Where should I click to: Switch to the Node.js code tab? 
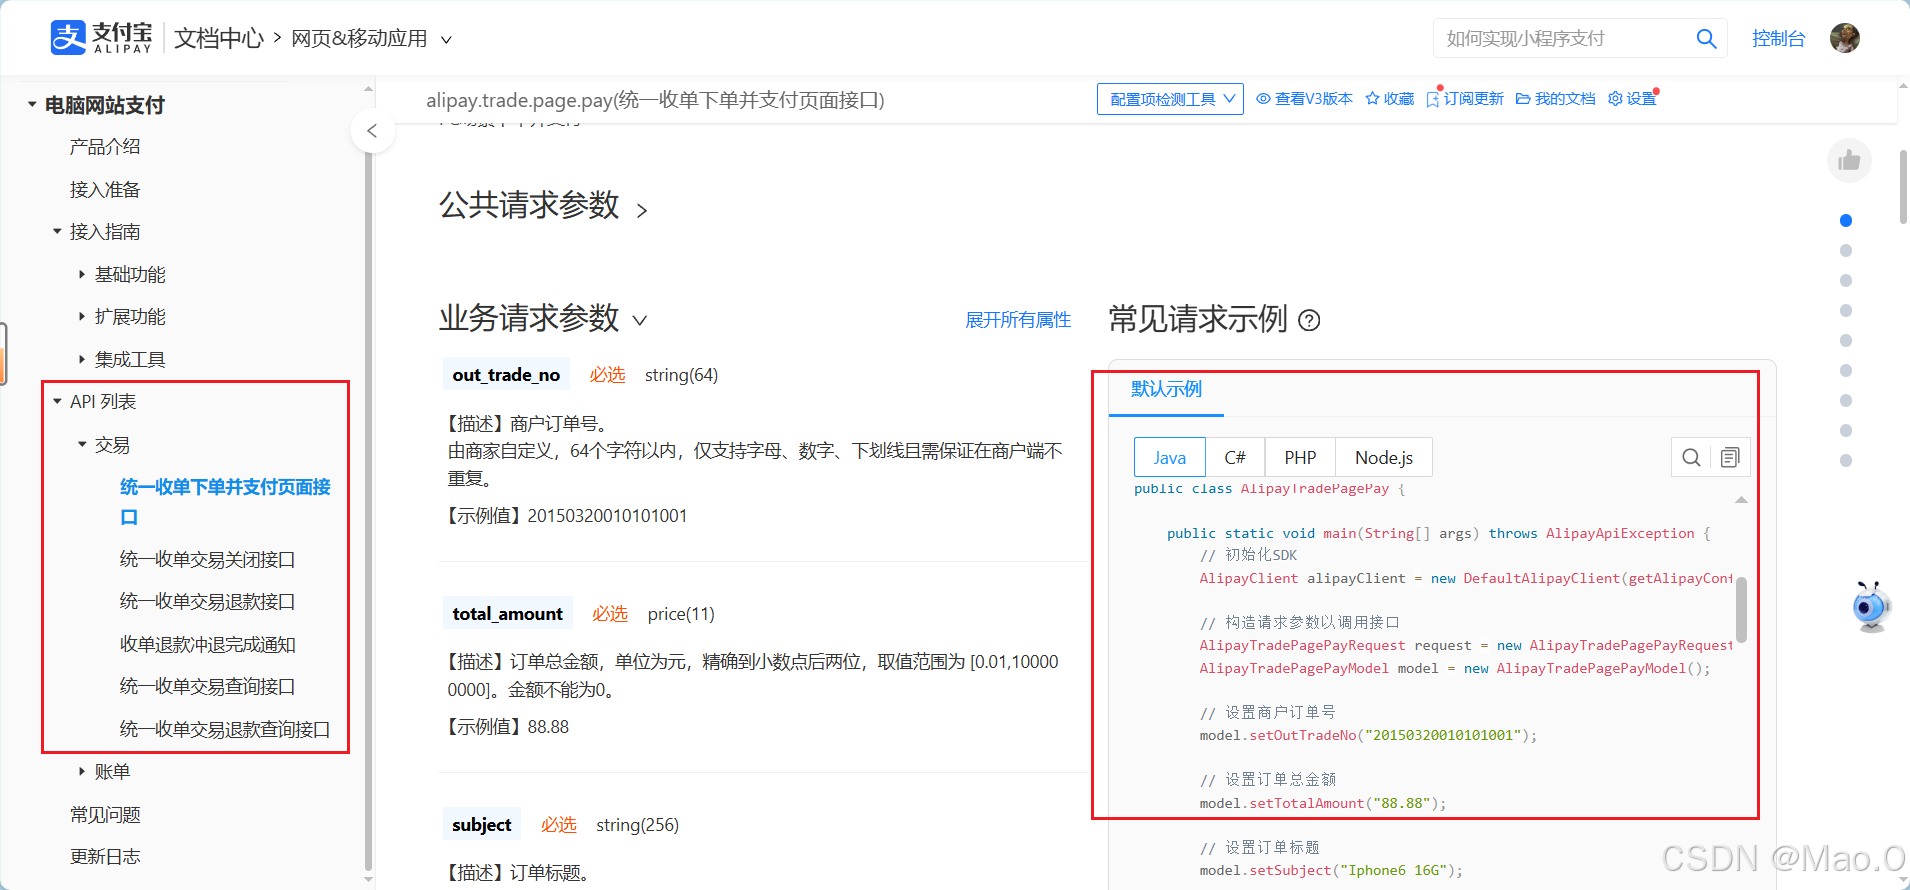[1384, 457]
